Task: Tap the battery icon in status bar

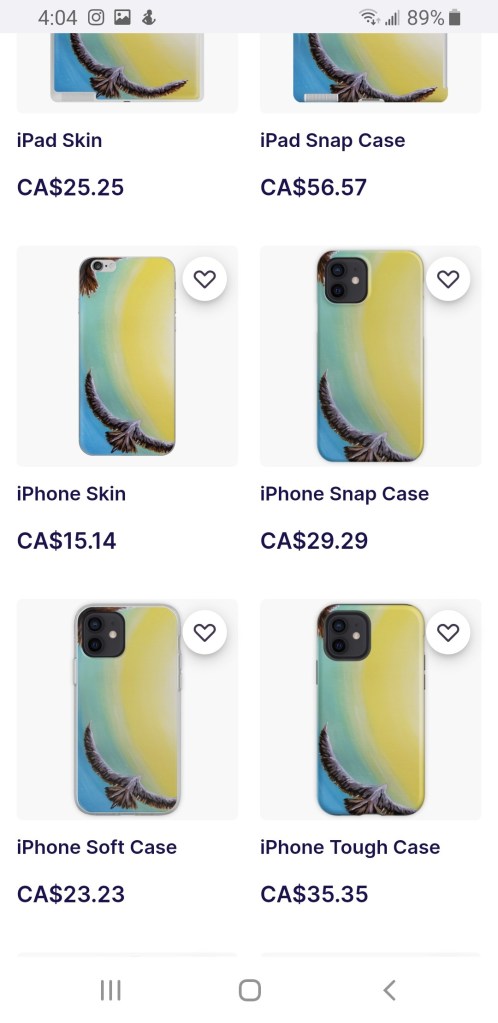Action: [x=455, y=18]
